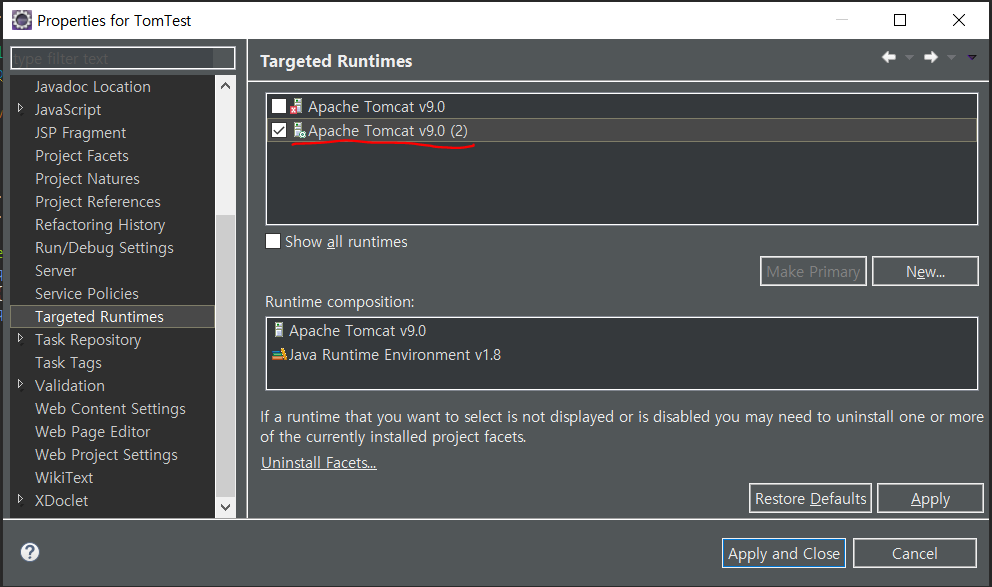Select Project Natures

point(87,179)
